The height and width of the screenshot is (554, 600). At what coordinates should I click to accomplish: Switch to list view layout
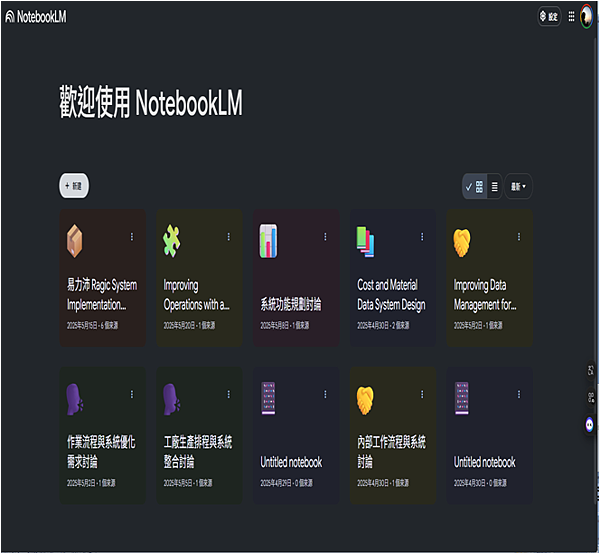click(494, 187)
